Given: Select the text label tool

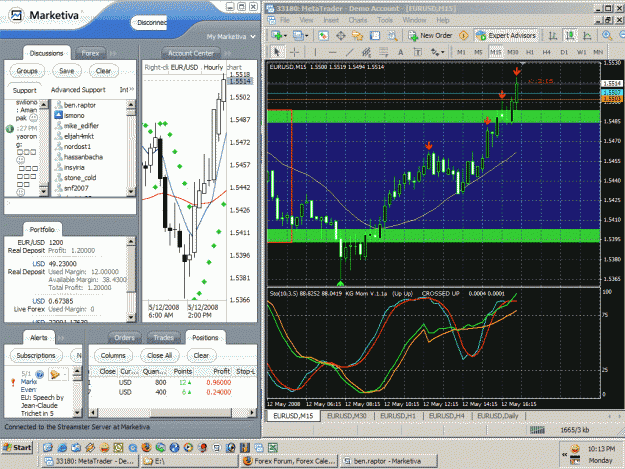Looking at the screenshot, I should [x=417, y=52].
